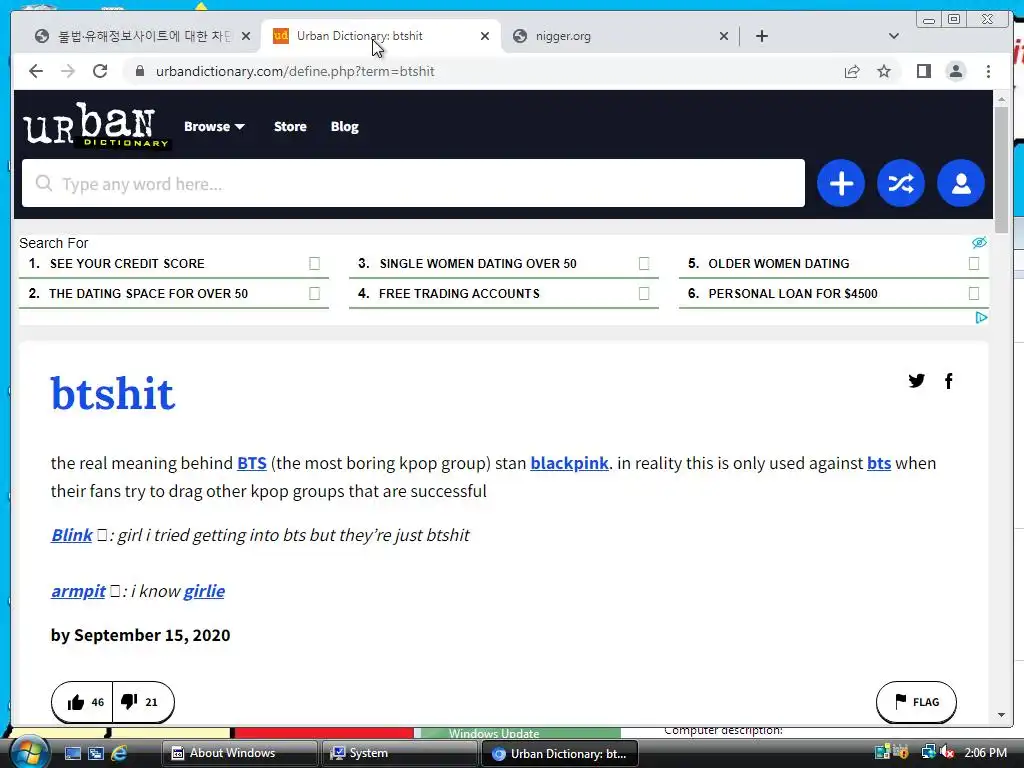Click the page vertical scrollbar thumb
The height and width of the screenshot is (768, 1024).
(x=1001, y=169)
